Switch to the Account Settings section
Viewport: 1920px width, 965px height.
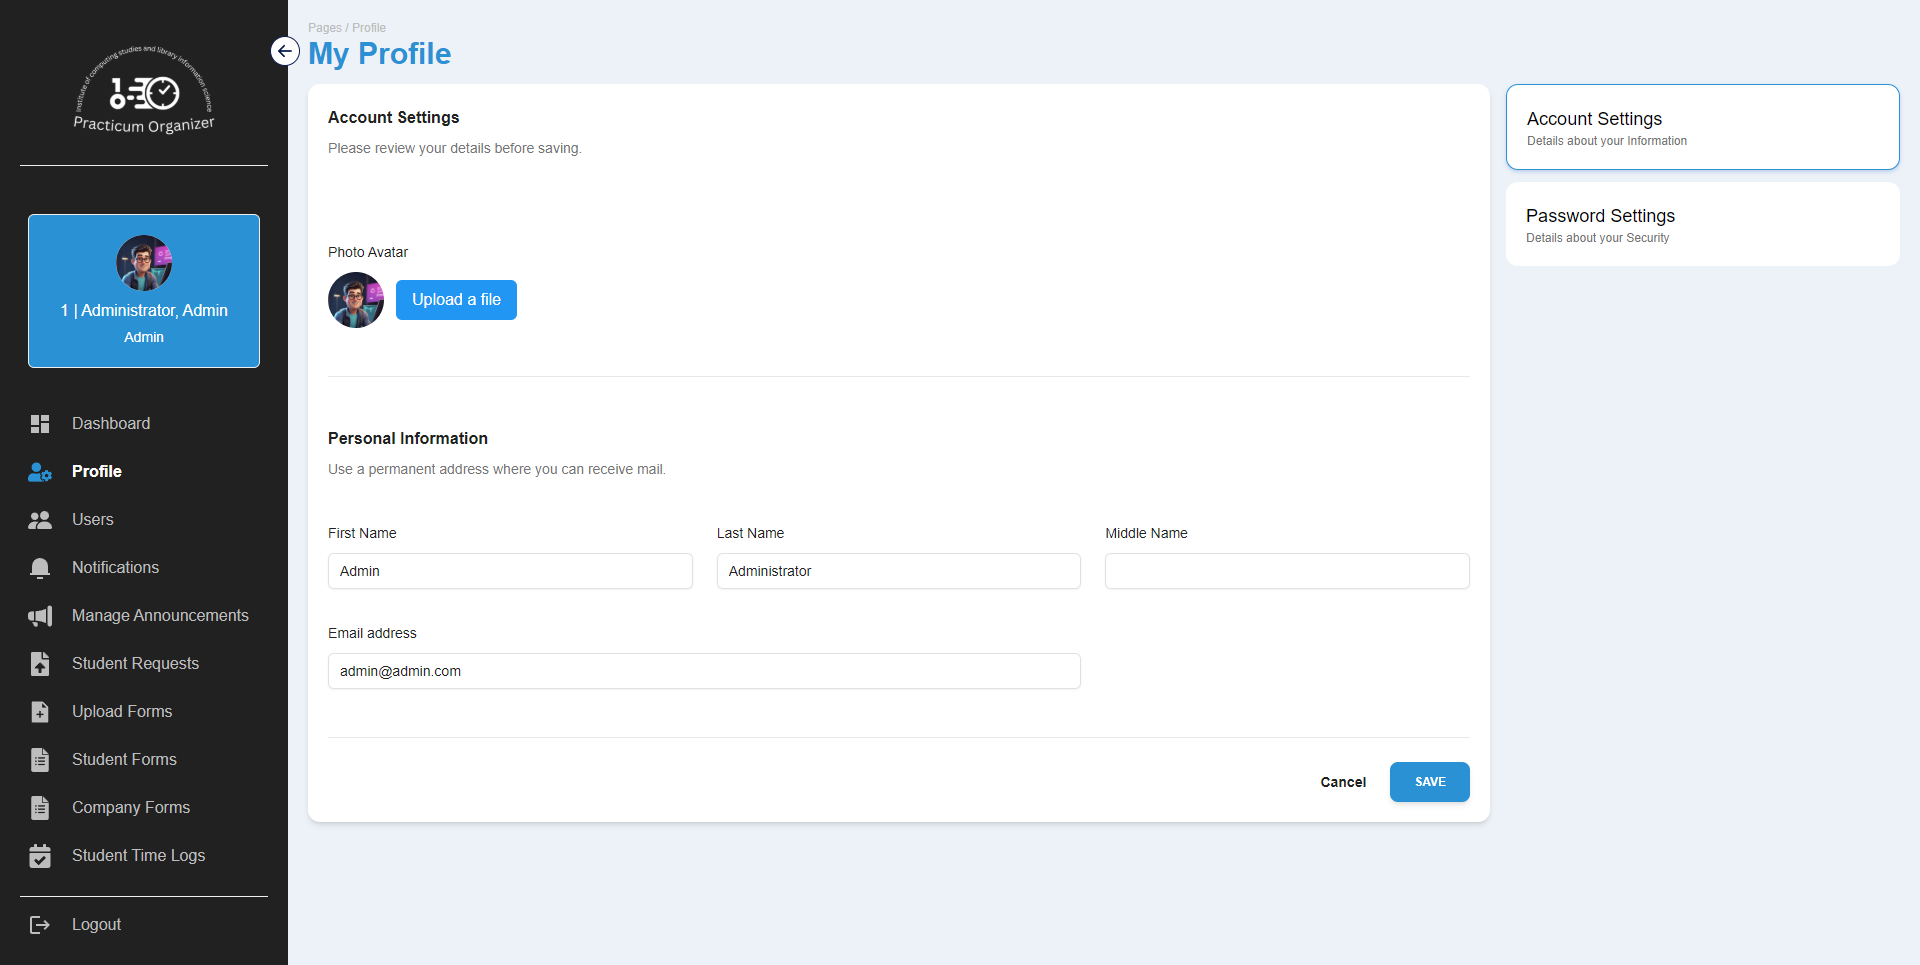tap(1701, 126)
